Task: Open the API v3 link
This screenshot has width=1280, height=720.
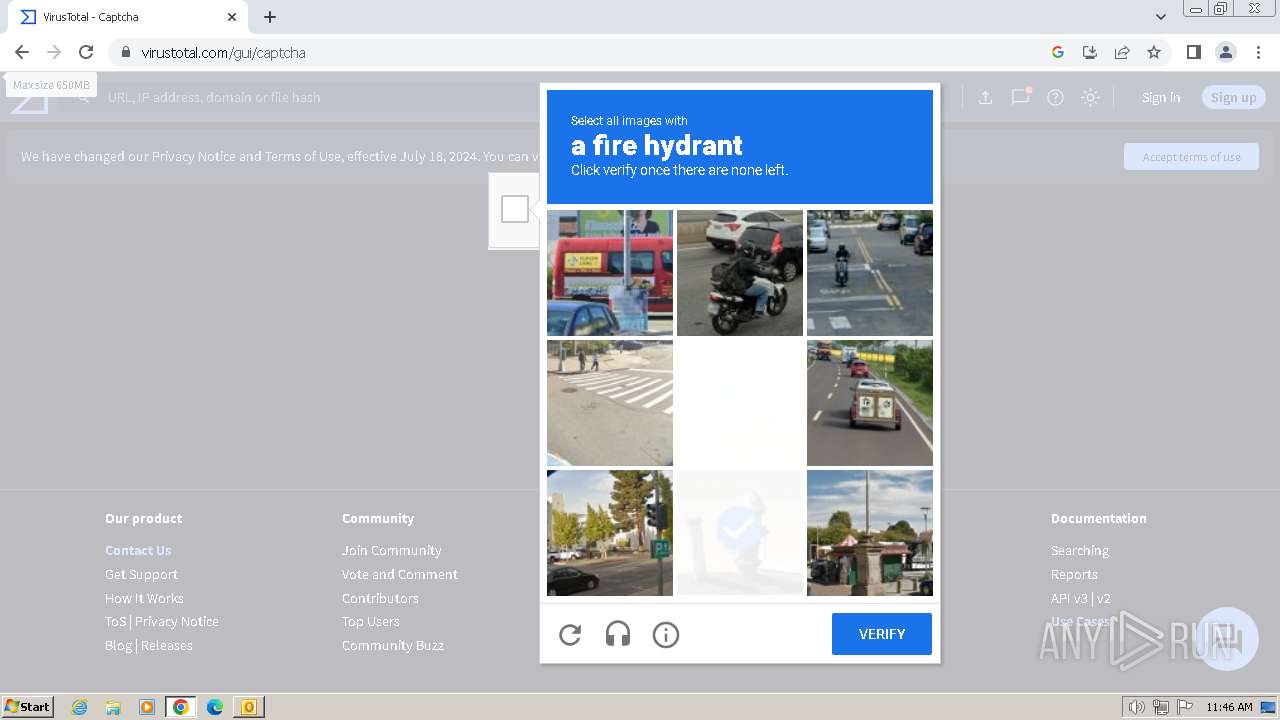Action: click(1069, 598)
